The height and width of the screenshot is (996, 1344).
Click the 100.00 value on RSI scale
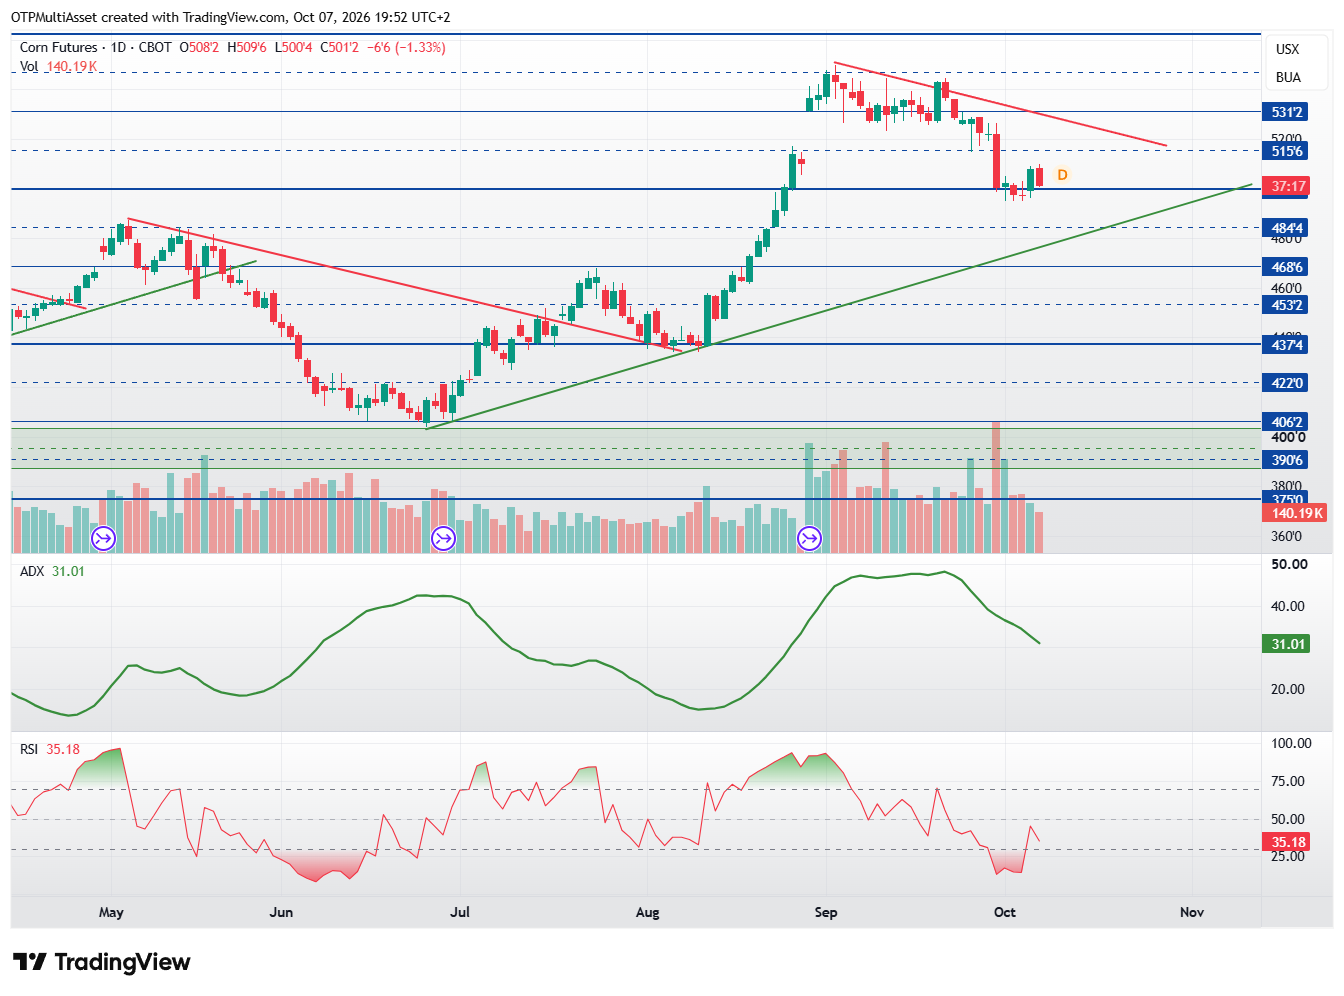[x=1291, y=743]
